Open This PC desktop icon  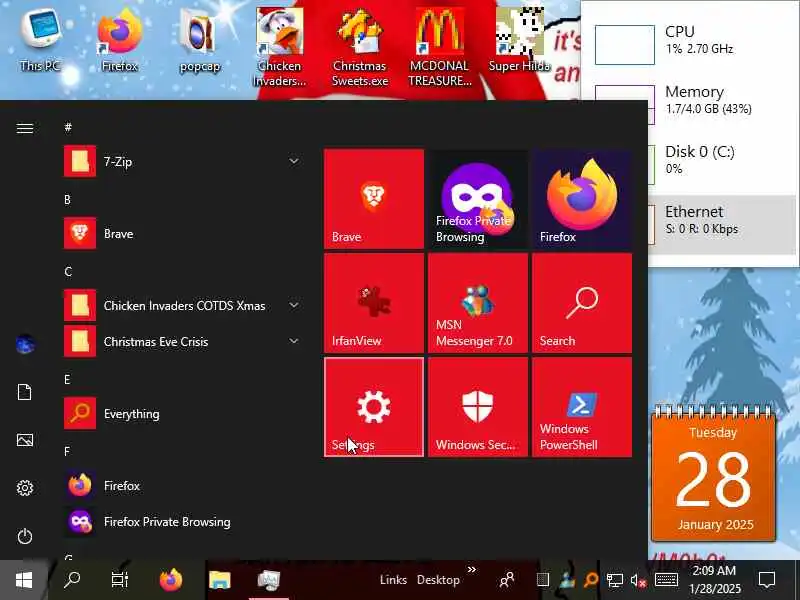tap(40, 41)
